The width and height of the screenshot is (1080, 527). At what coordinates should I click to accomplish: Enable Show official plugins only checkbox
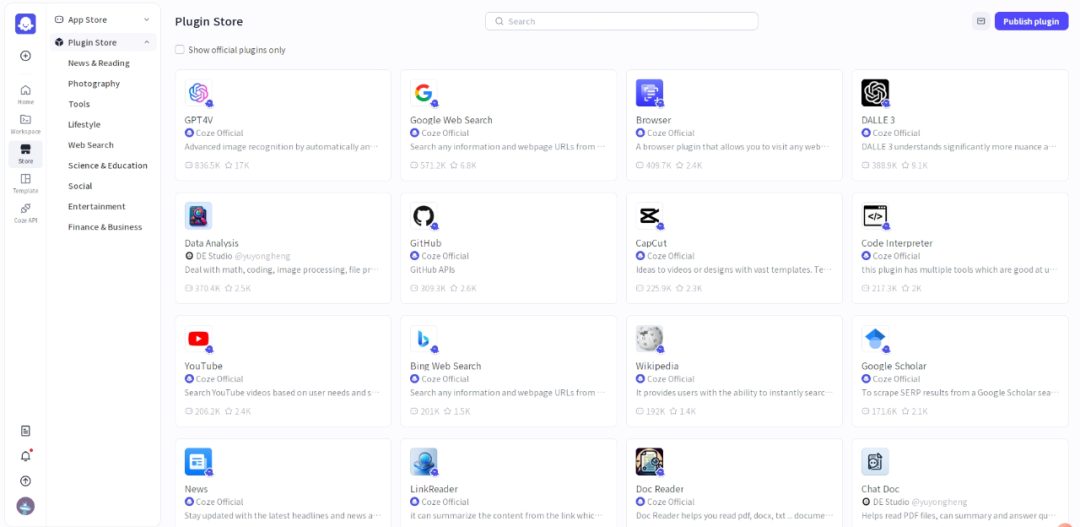click(x=180, y=50)
